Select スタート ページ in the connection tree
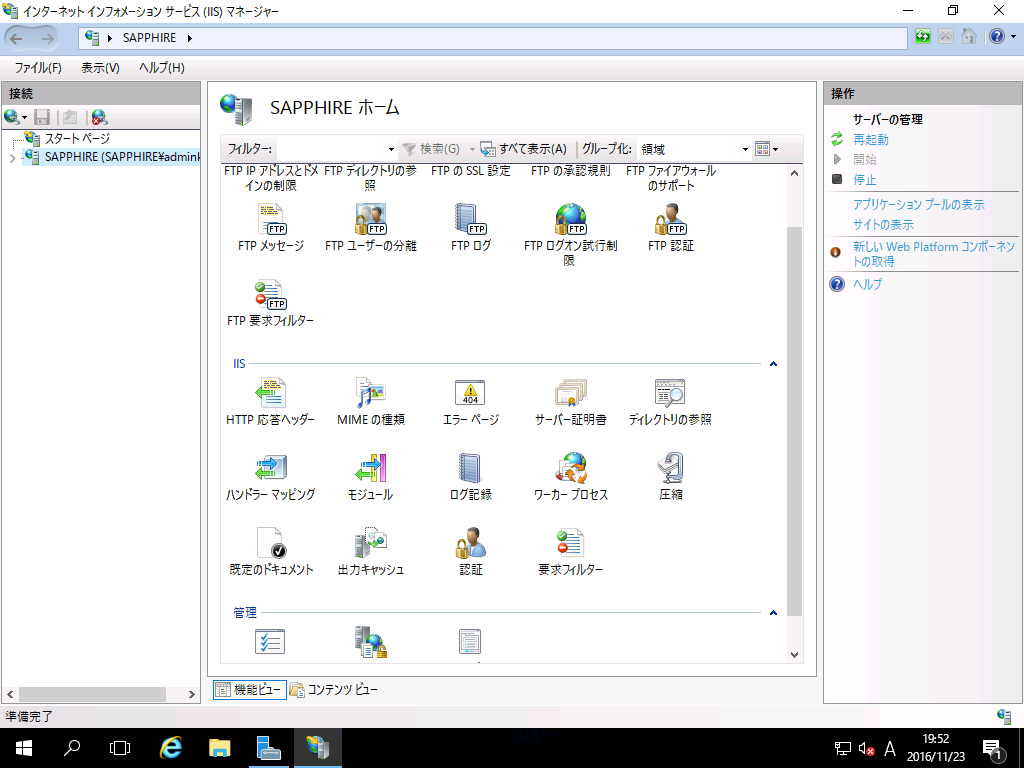Viewport: 1024px width, 768px height. (x=77, y=138)
